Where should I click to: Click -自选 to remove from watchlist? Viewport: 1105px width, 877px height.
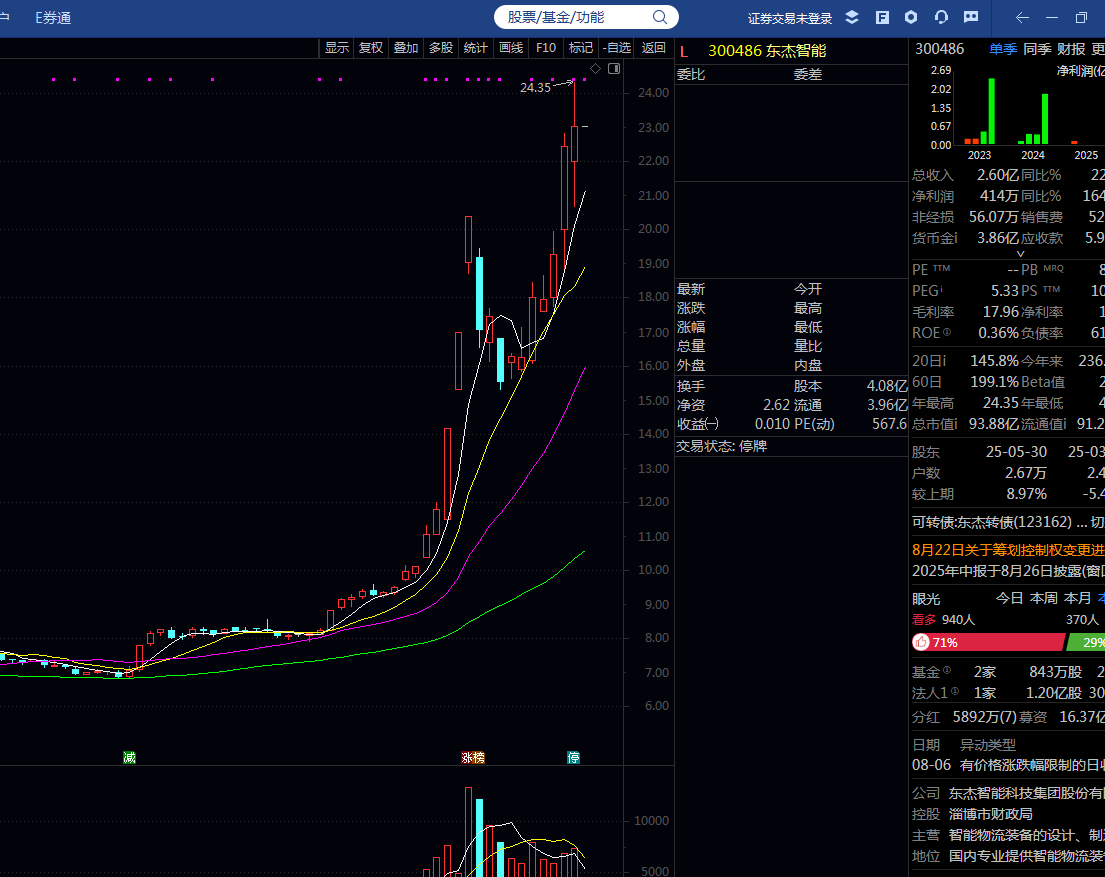617,48
